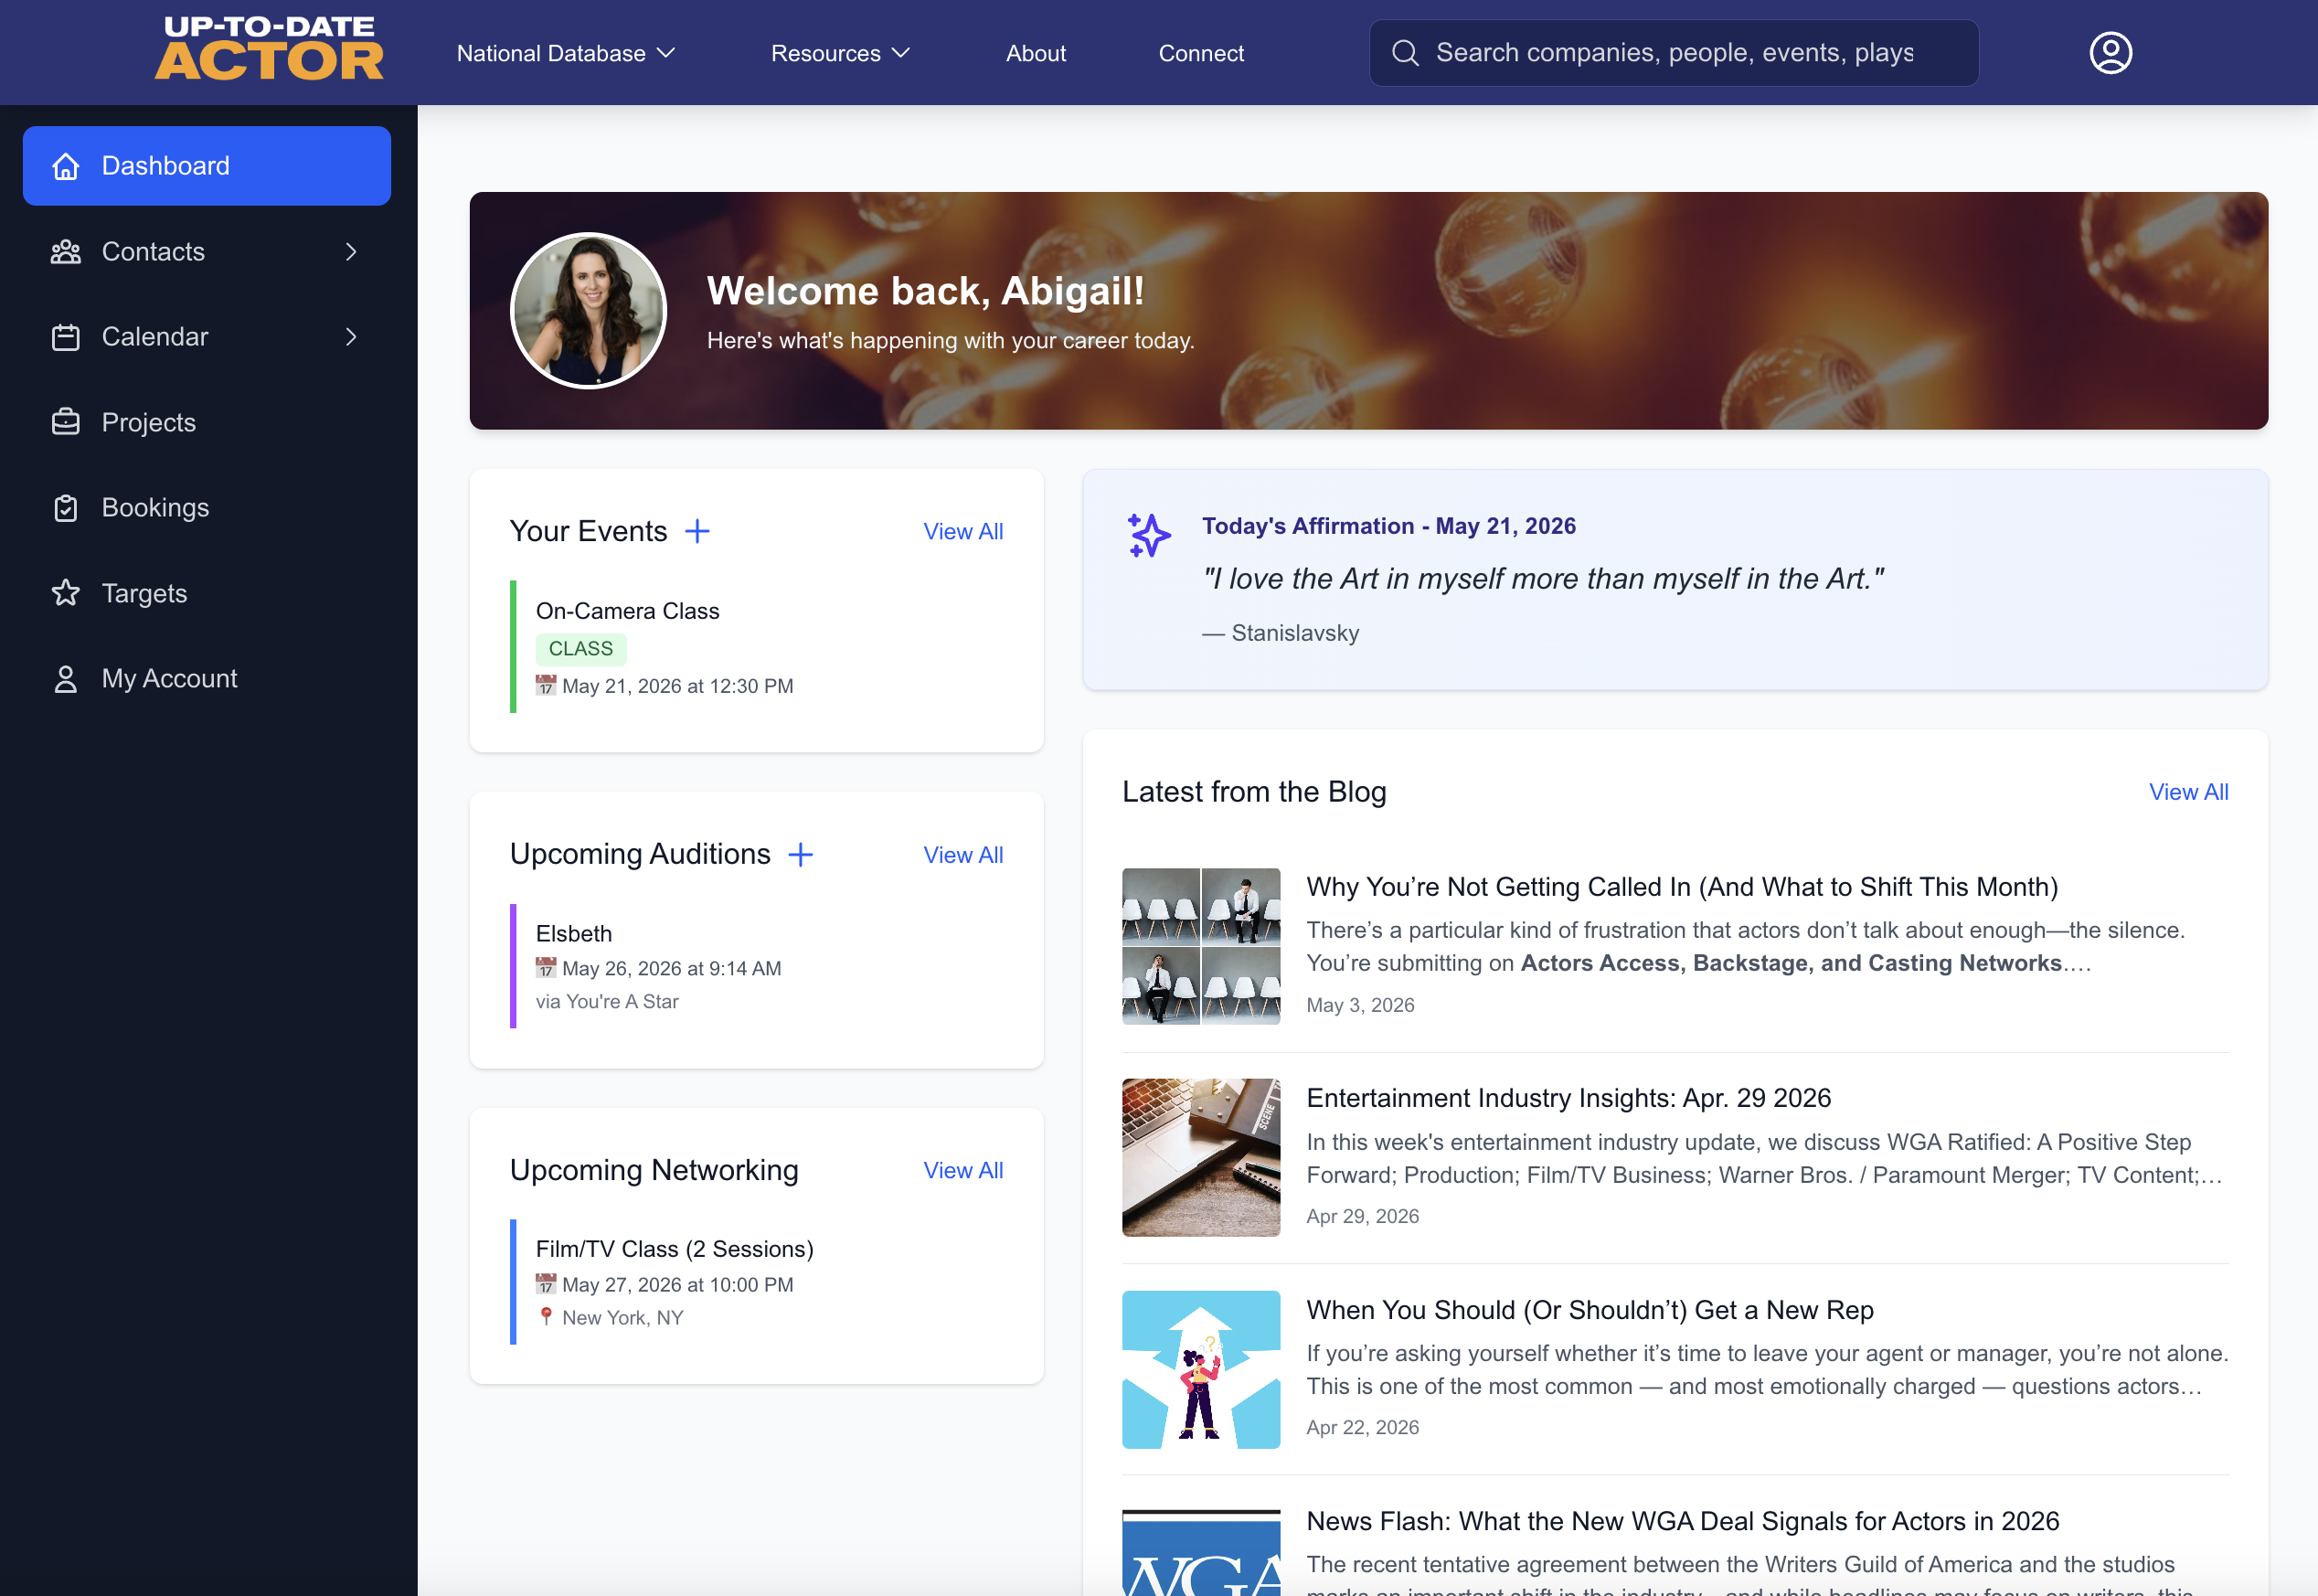Click calendar emoji beside May 26, 2026 date
Screen dimensions: 2318x1596
(545, 968)
